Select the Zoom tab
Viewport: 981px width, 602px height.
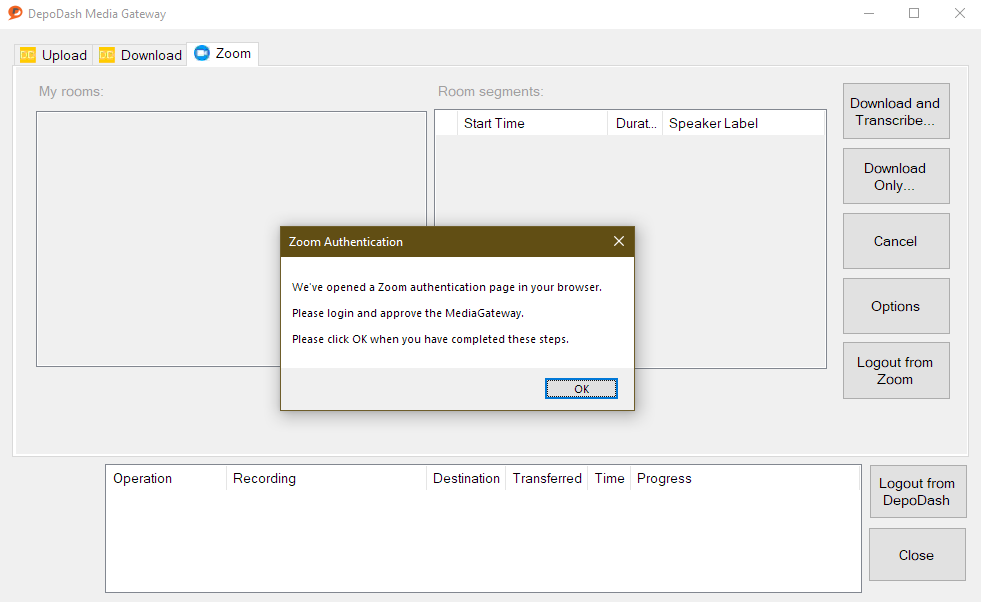coord(223,54)
